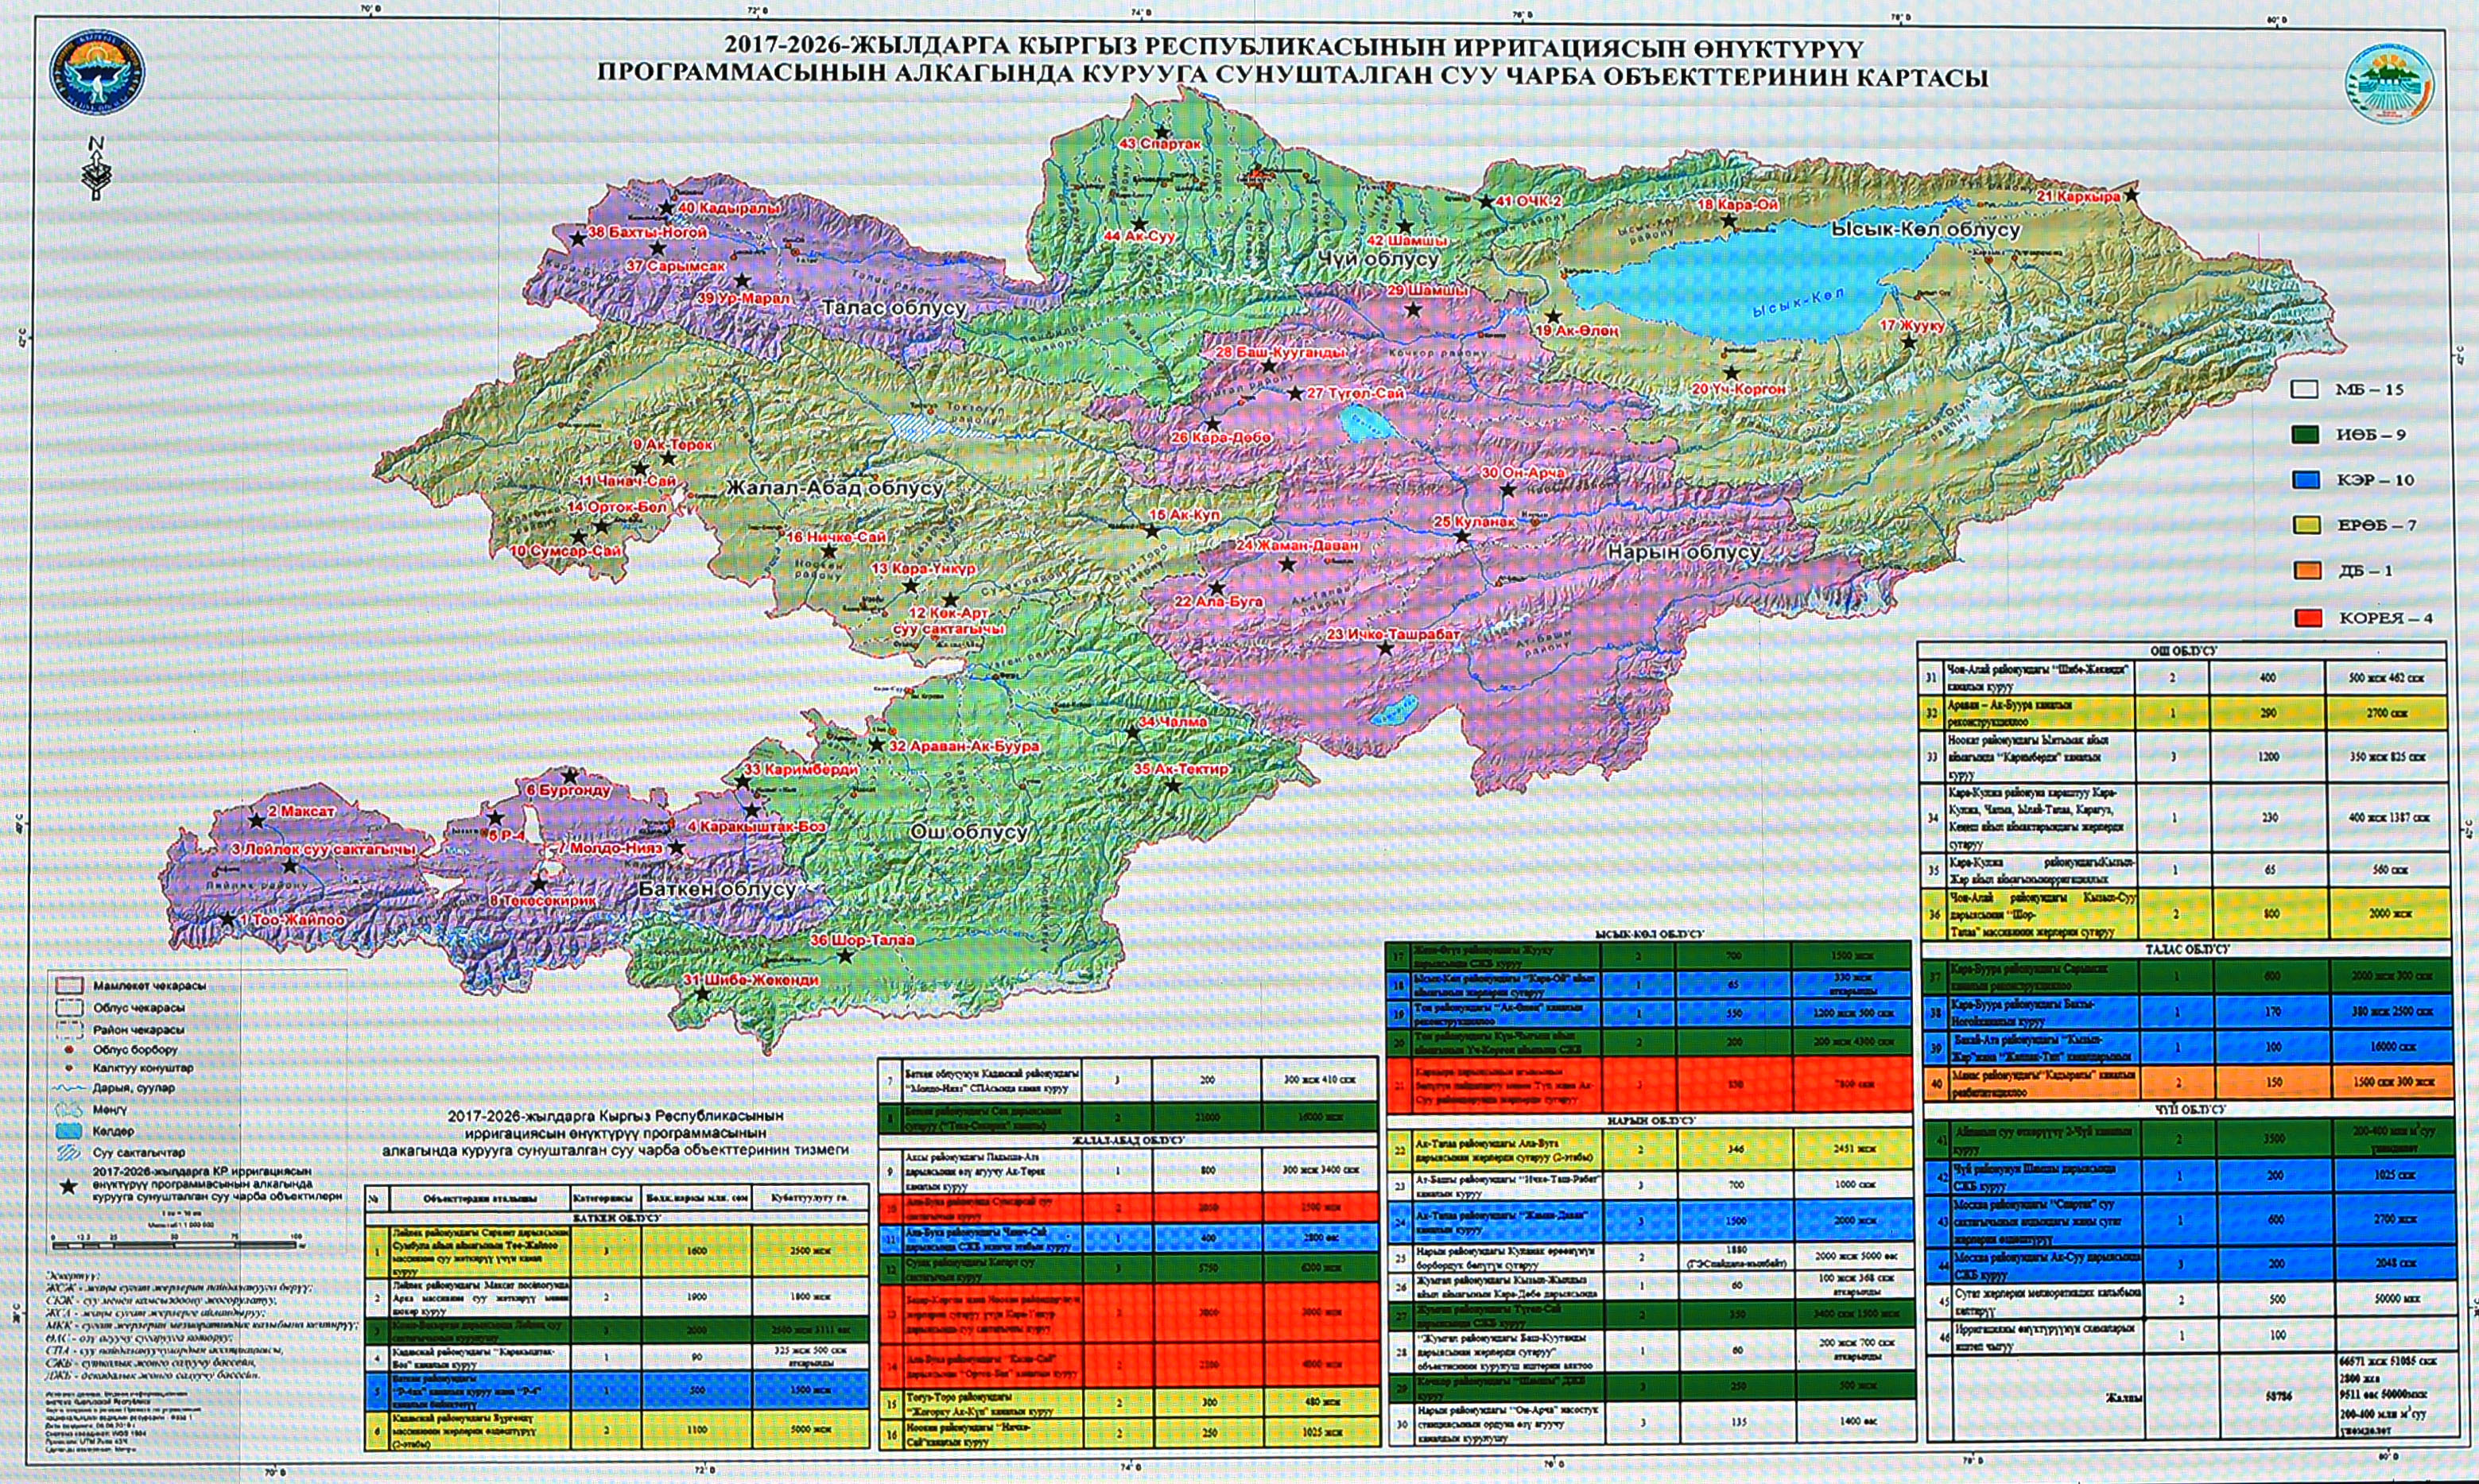Click the star marker for 31 Шибе-Жекенди
This screenshot has width=2479, height=1484.
coord(703,994)
